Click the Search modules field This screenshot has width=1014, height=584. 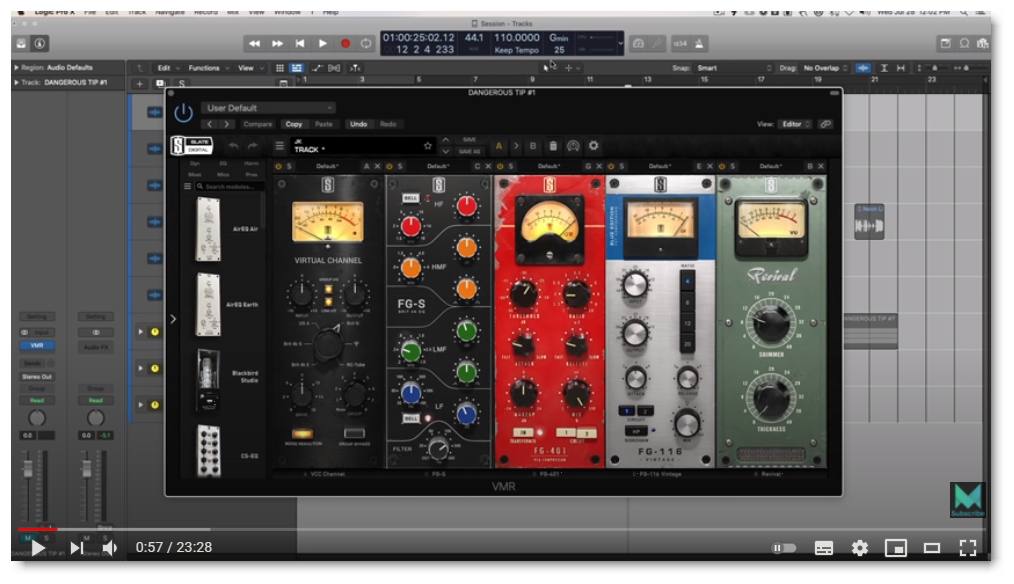tap(230, 186)
